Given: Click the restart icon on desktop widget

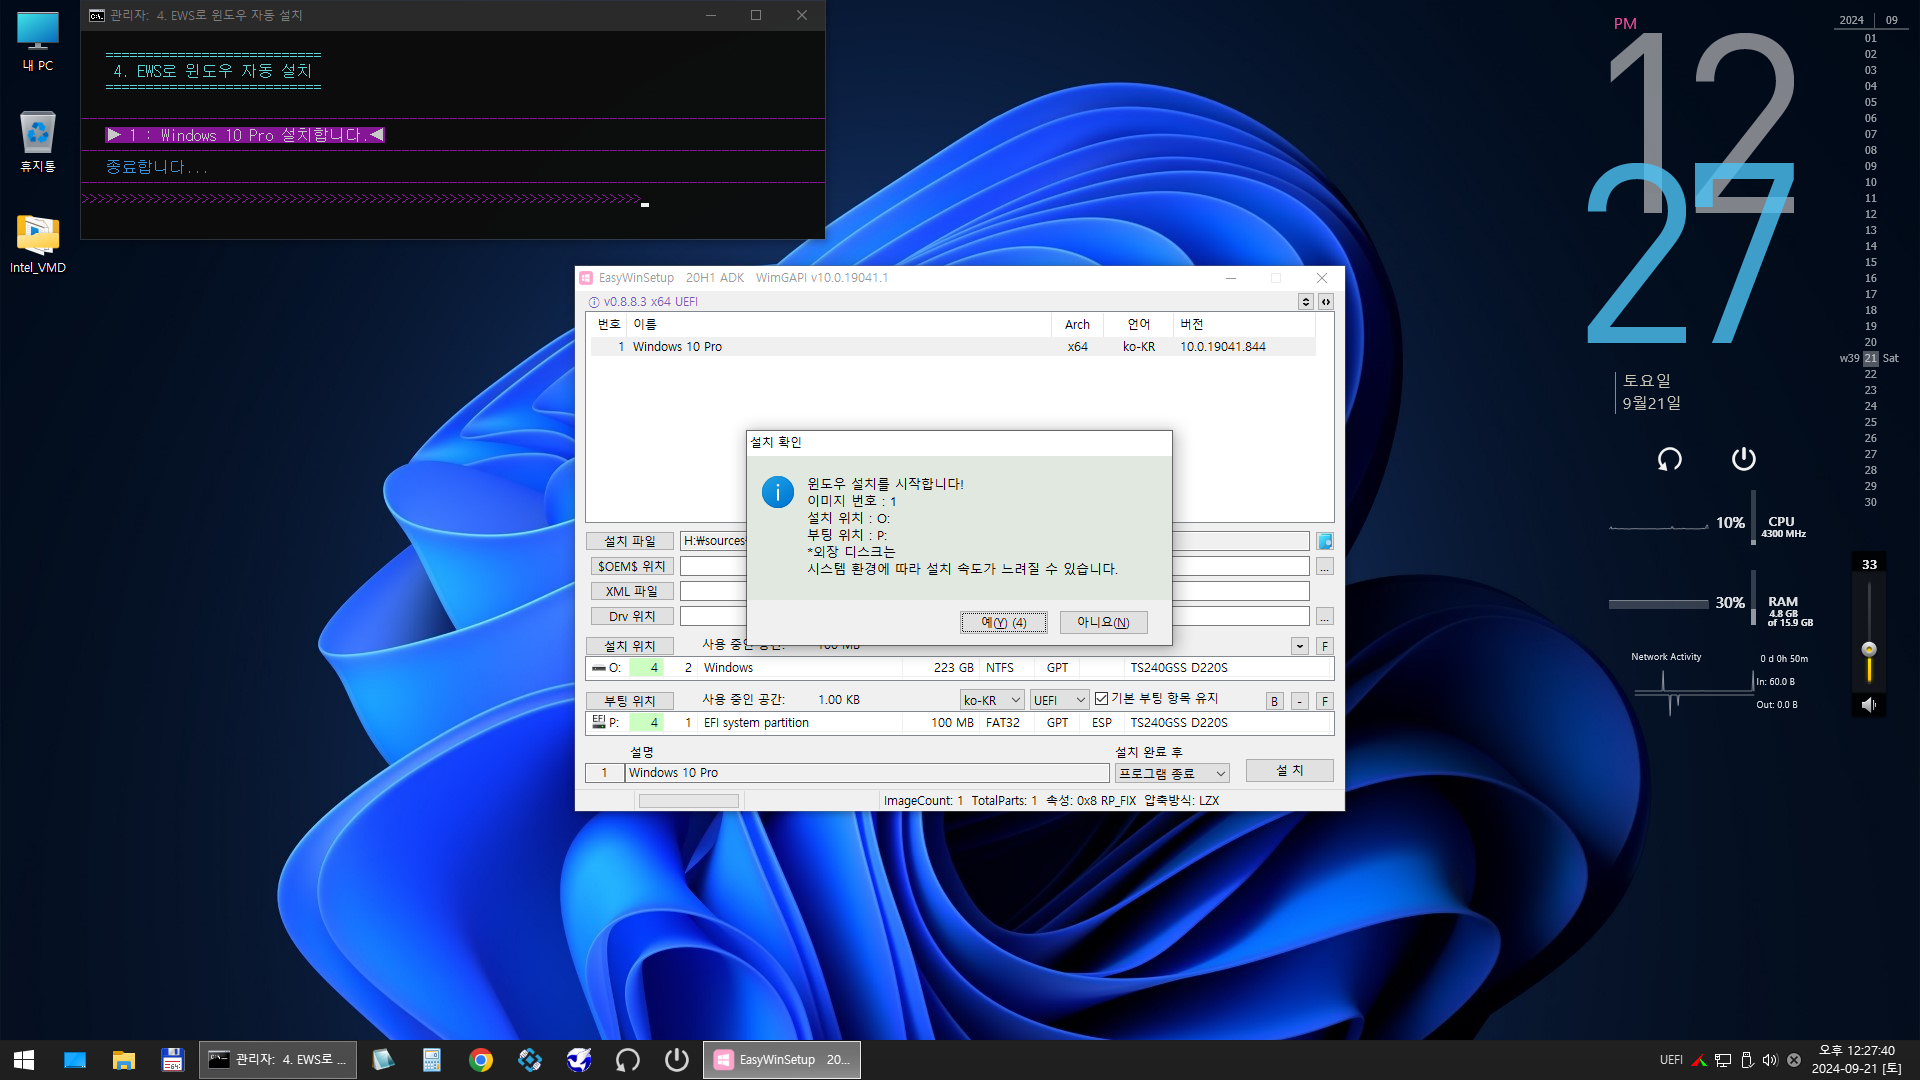Looking at the screenshot, I should 1669,459.
